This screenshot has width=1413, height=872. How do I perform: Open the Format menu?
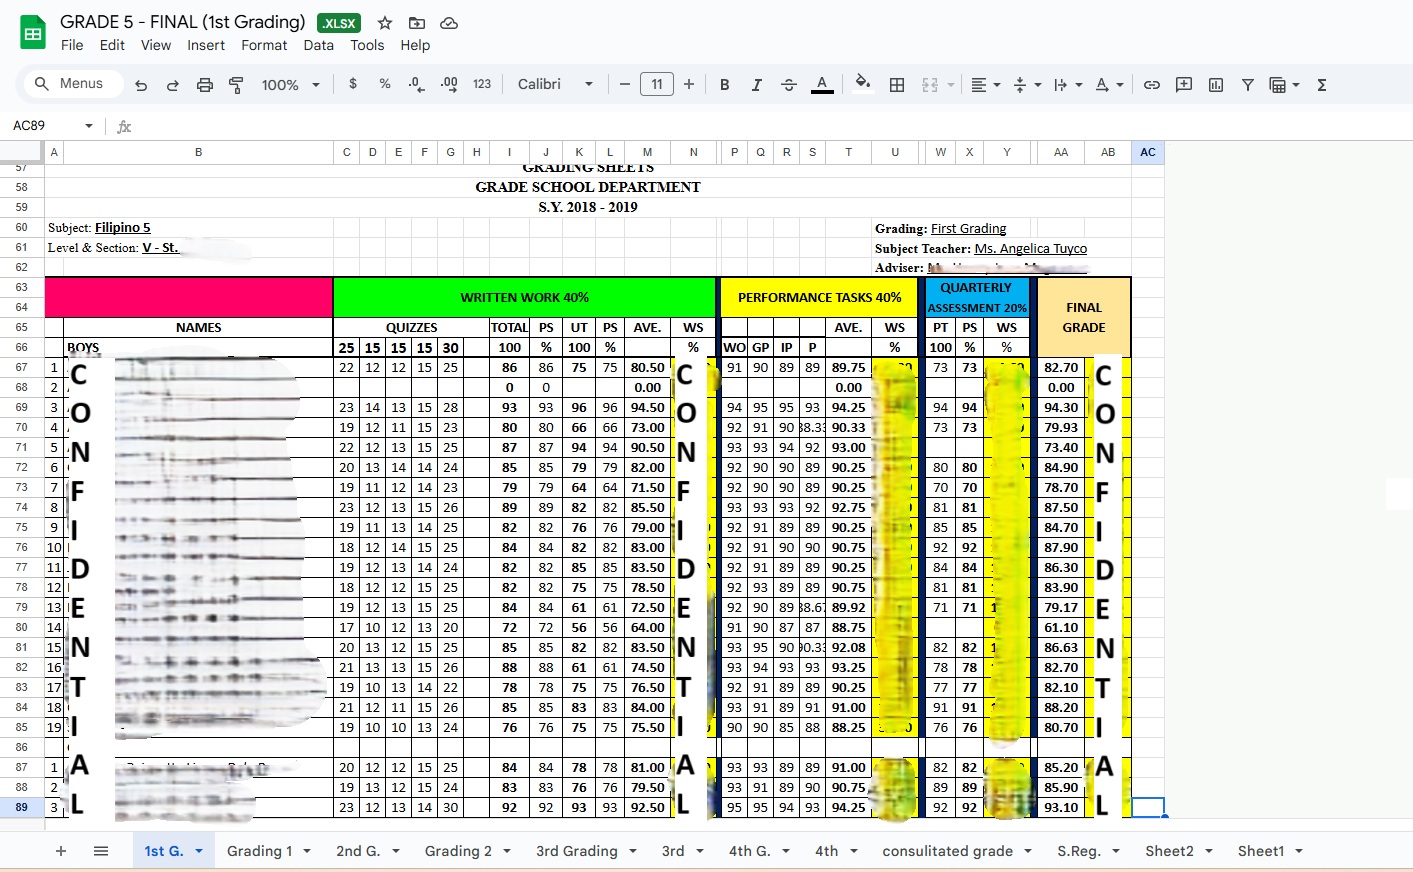(x=264, y=45)
